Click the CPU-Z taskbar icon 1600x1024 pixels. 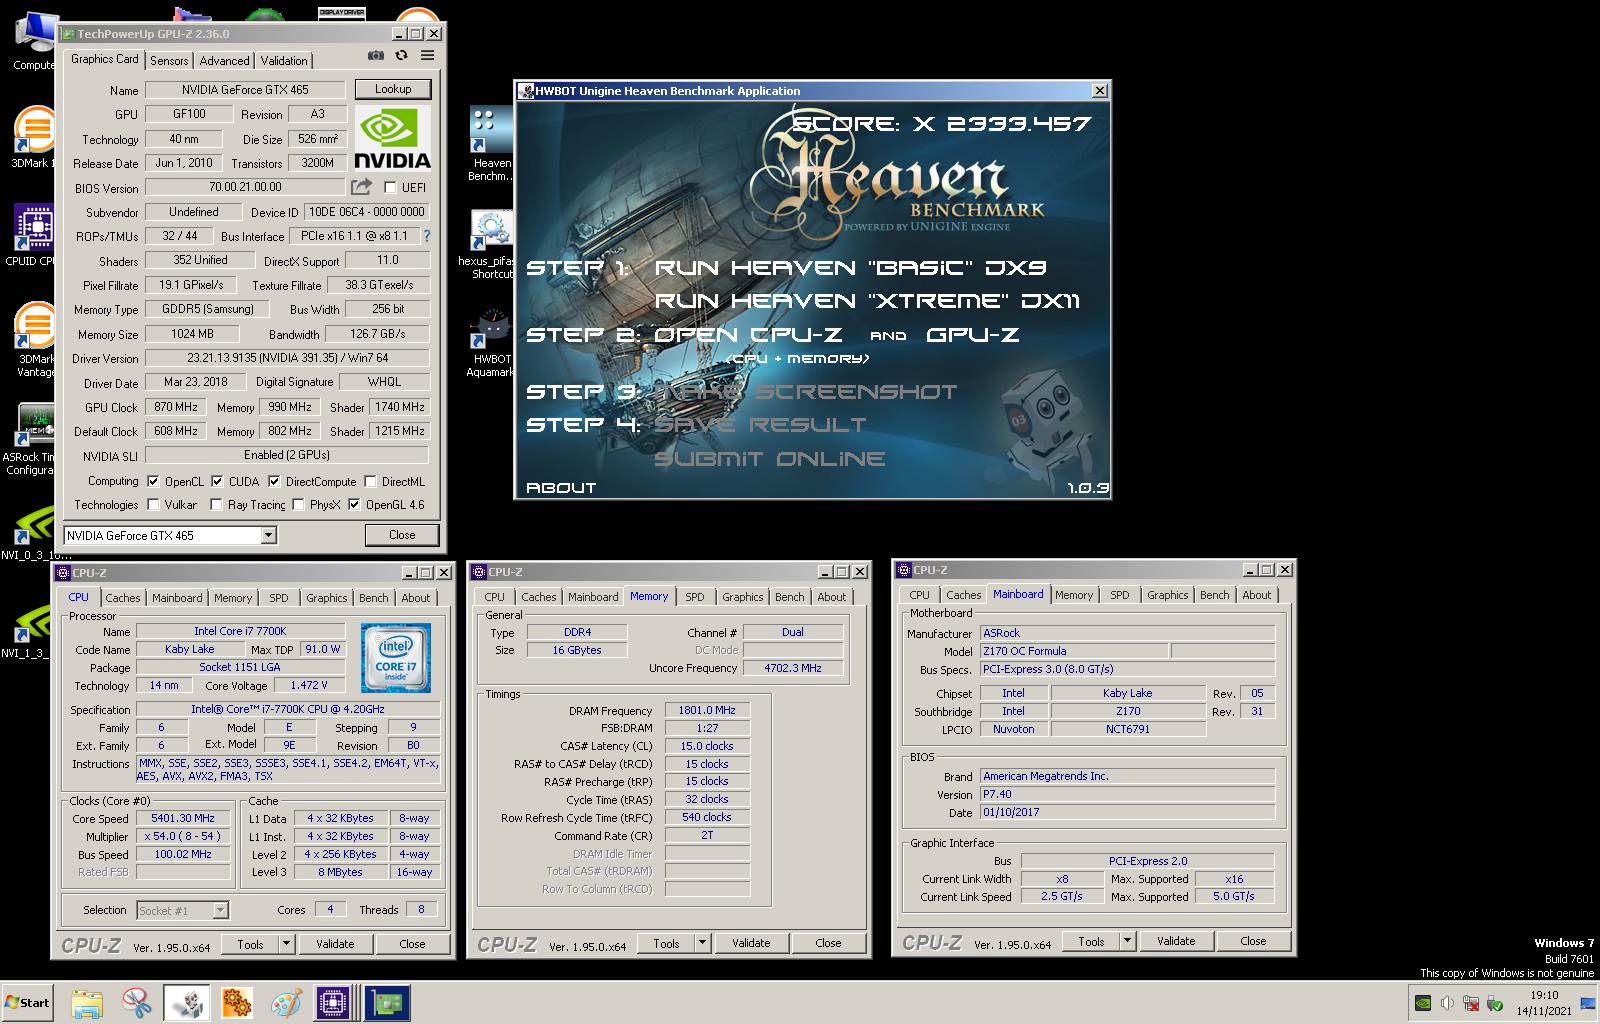coord(334,1003)
